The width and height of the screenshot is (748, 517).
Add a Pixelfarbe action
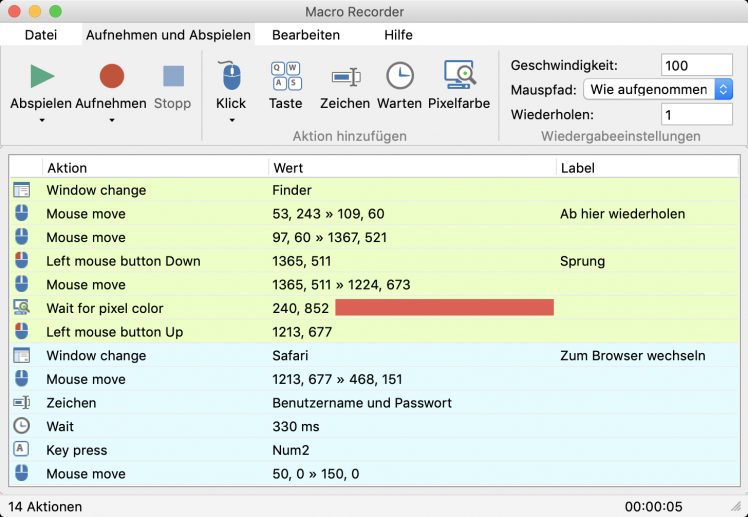(459, 76)
